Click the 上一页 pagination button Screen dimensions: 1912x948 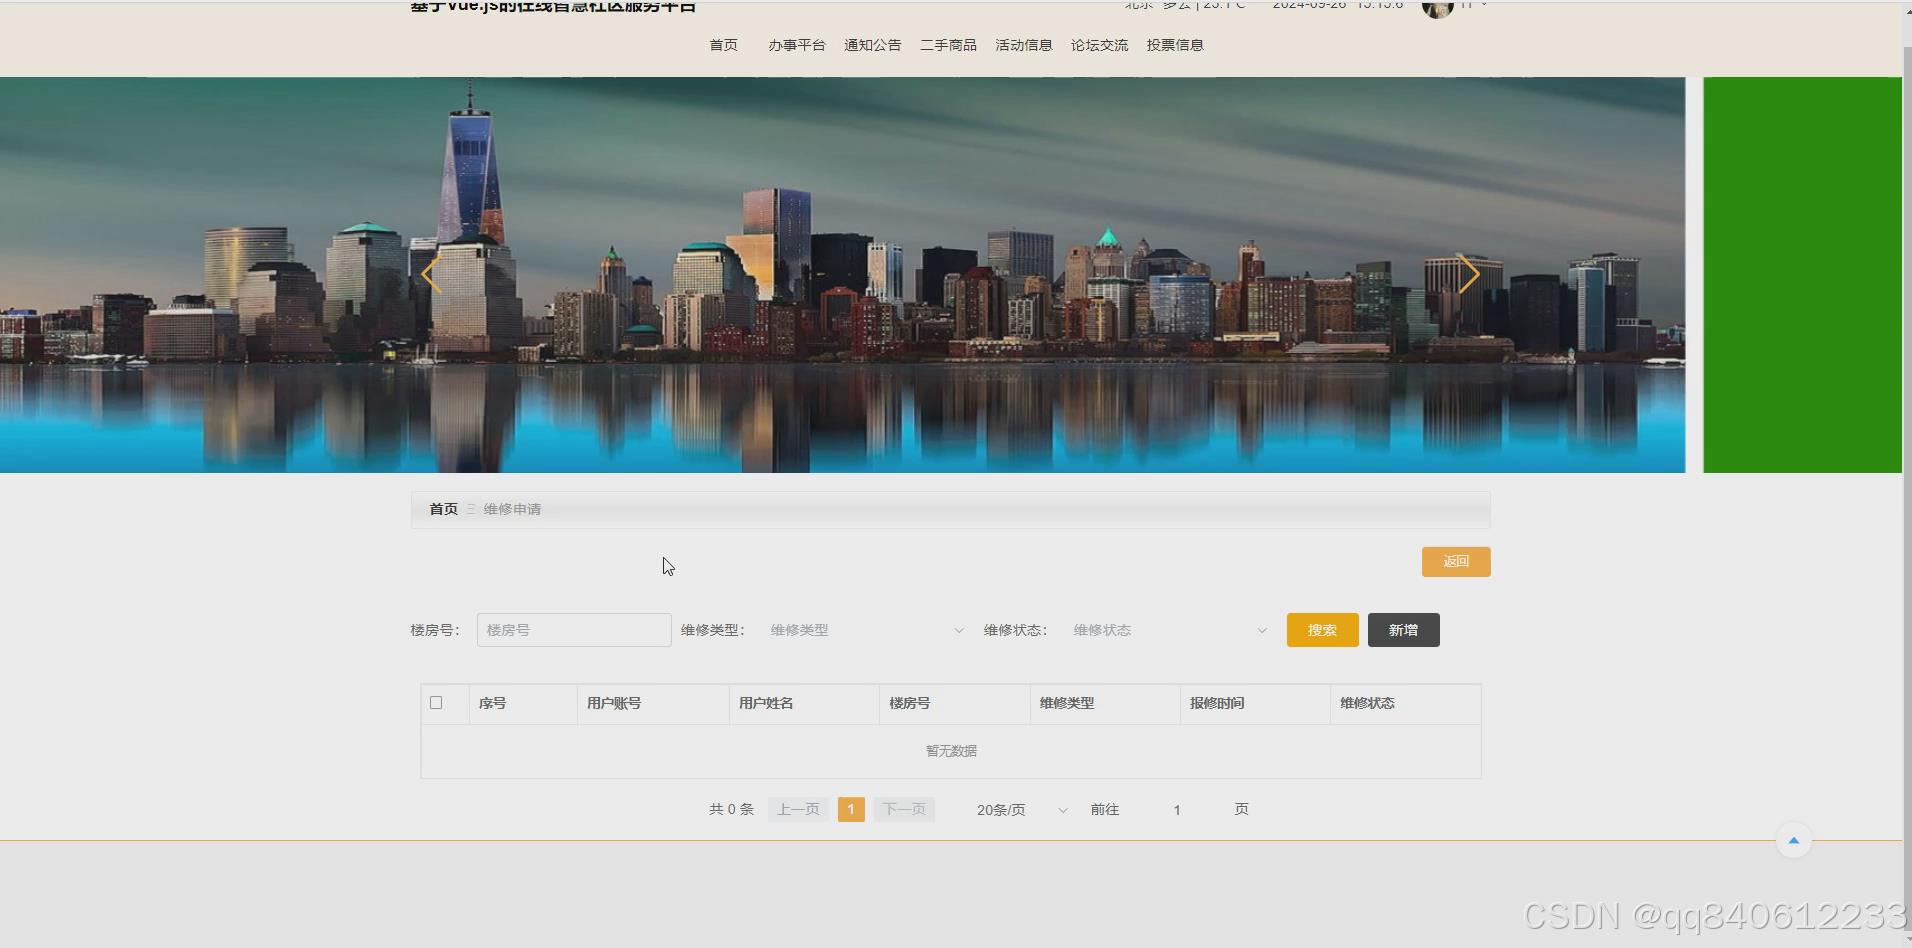point(798,810)
